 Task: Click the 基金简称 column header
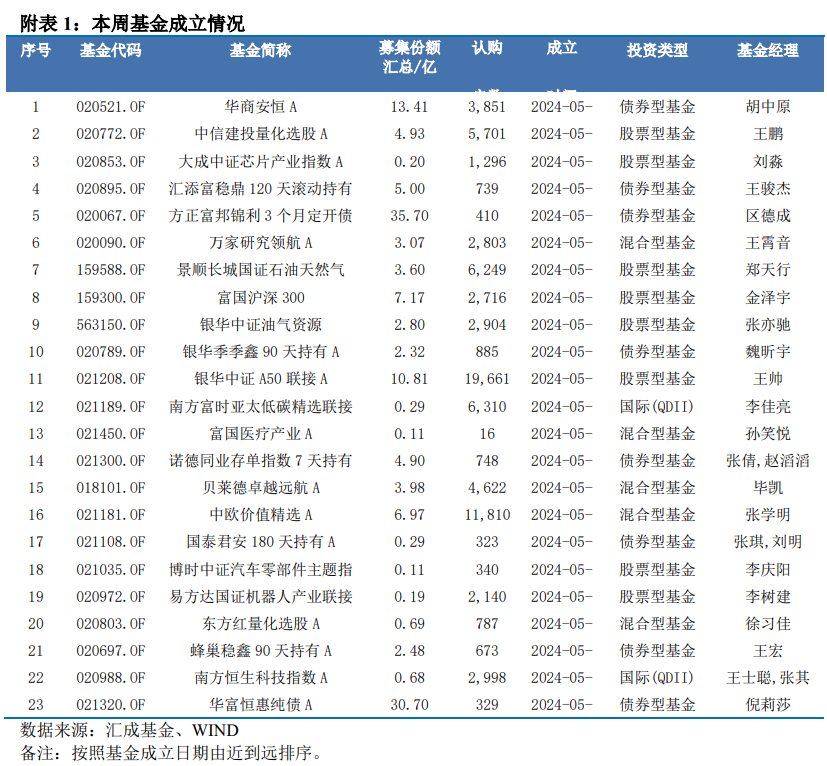[x=260, y=50]
